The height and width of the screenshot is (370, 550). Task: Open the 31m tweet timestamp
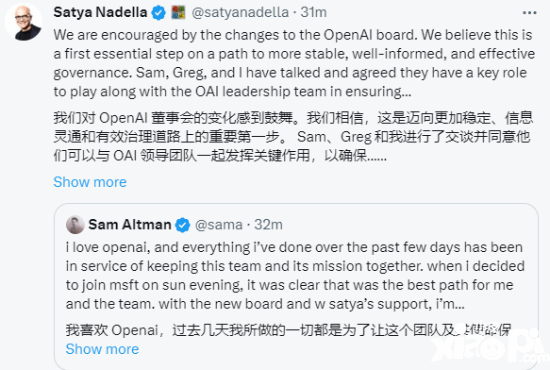tap(313, 13)
